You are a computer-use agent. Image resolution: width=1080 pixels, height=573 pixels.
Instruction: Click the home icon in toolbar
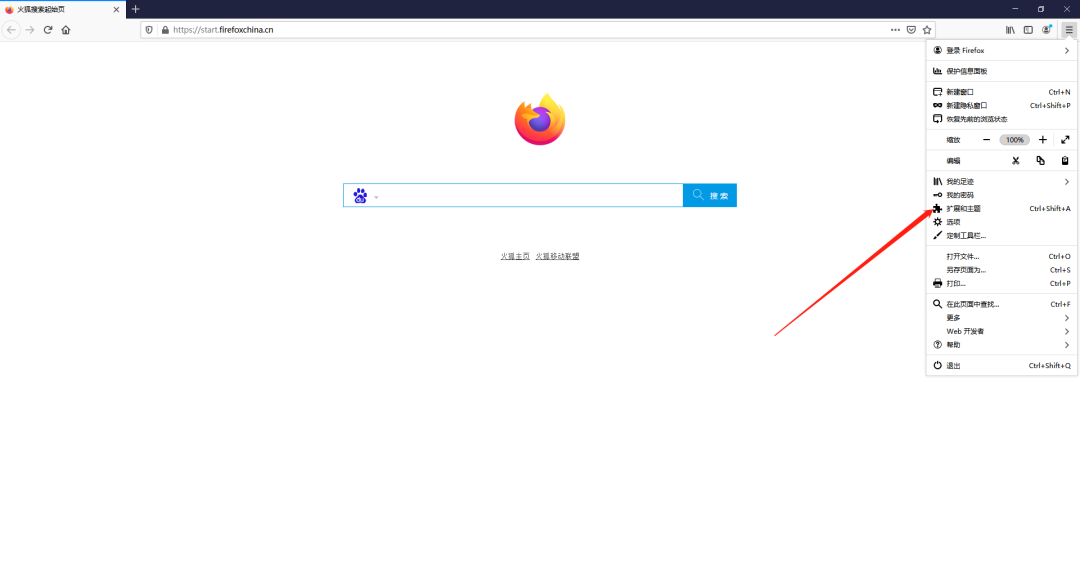click(66, 30)
